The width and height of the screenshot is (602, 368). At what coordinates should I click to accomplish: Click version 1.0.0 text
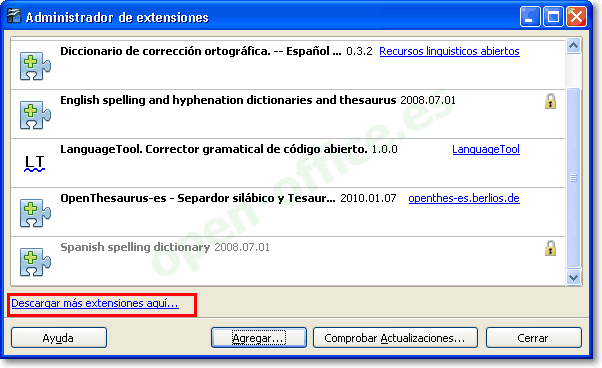click(x=384, y=149)
